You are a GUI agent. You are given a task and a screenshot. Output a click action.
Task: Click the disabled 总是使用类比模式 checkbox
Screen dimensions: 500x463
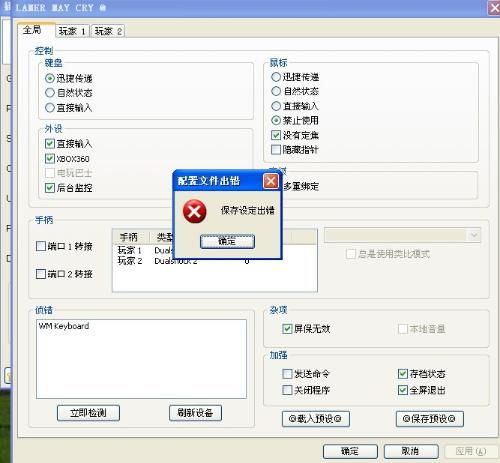click(351, 254)
